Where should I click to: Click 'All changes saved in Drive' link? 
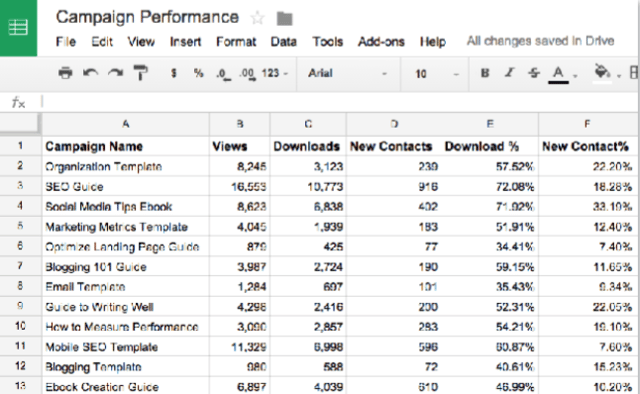click(540, 41)
